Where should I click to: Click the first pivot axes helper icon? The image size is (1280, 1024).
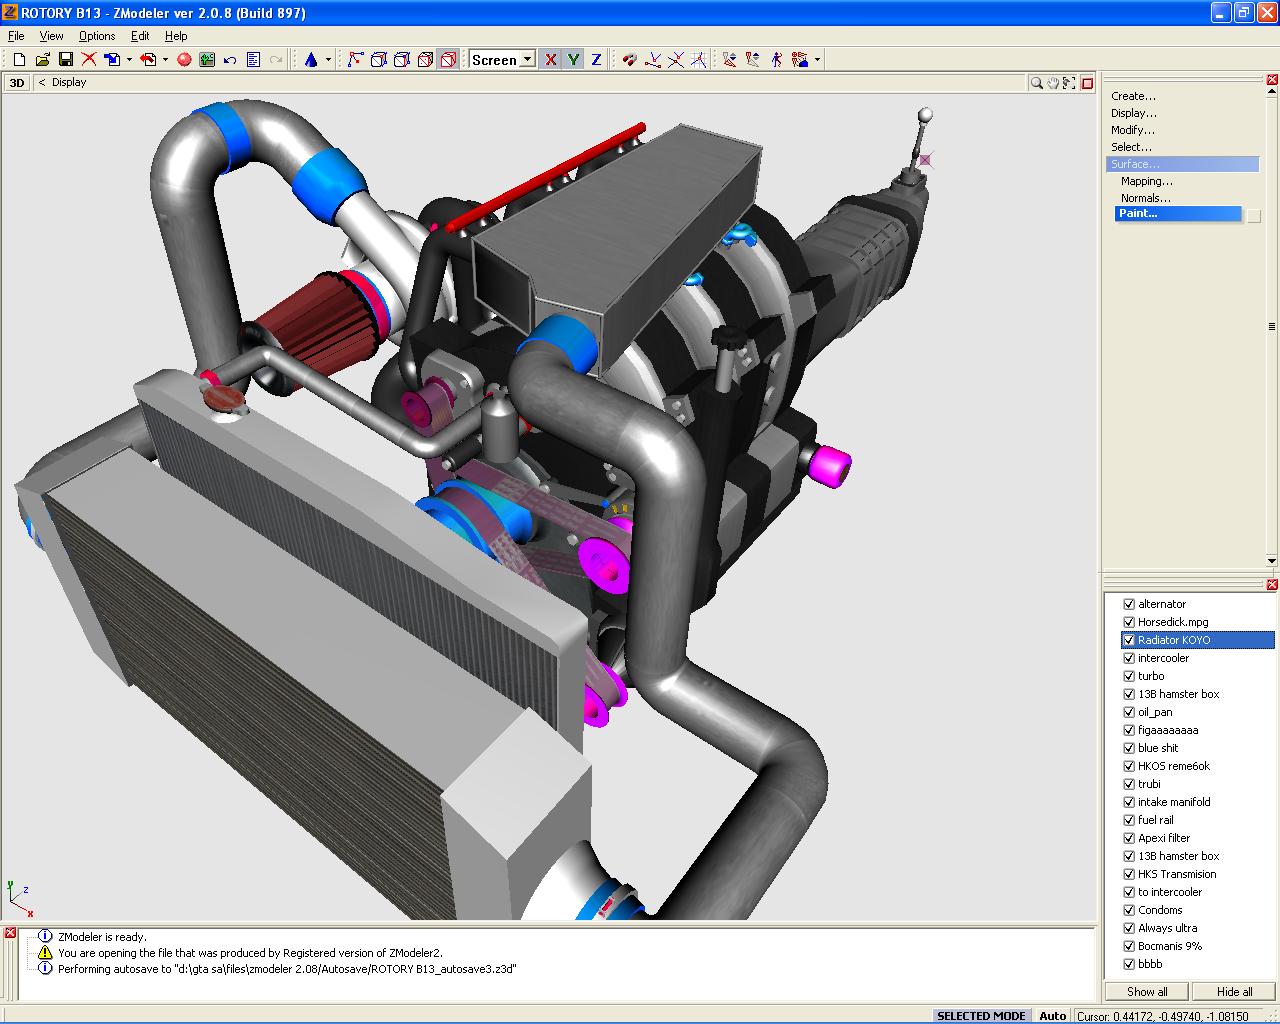(x=653, y=60)
